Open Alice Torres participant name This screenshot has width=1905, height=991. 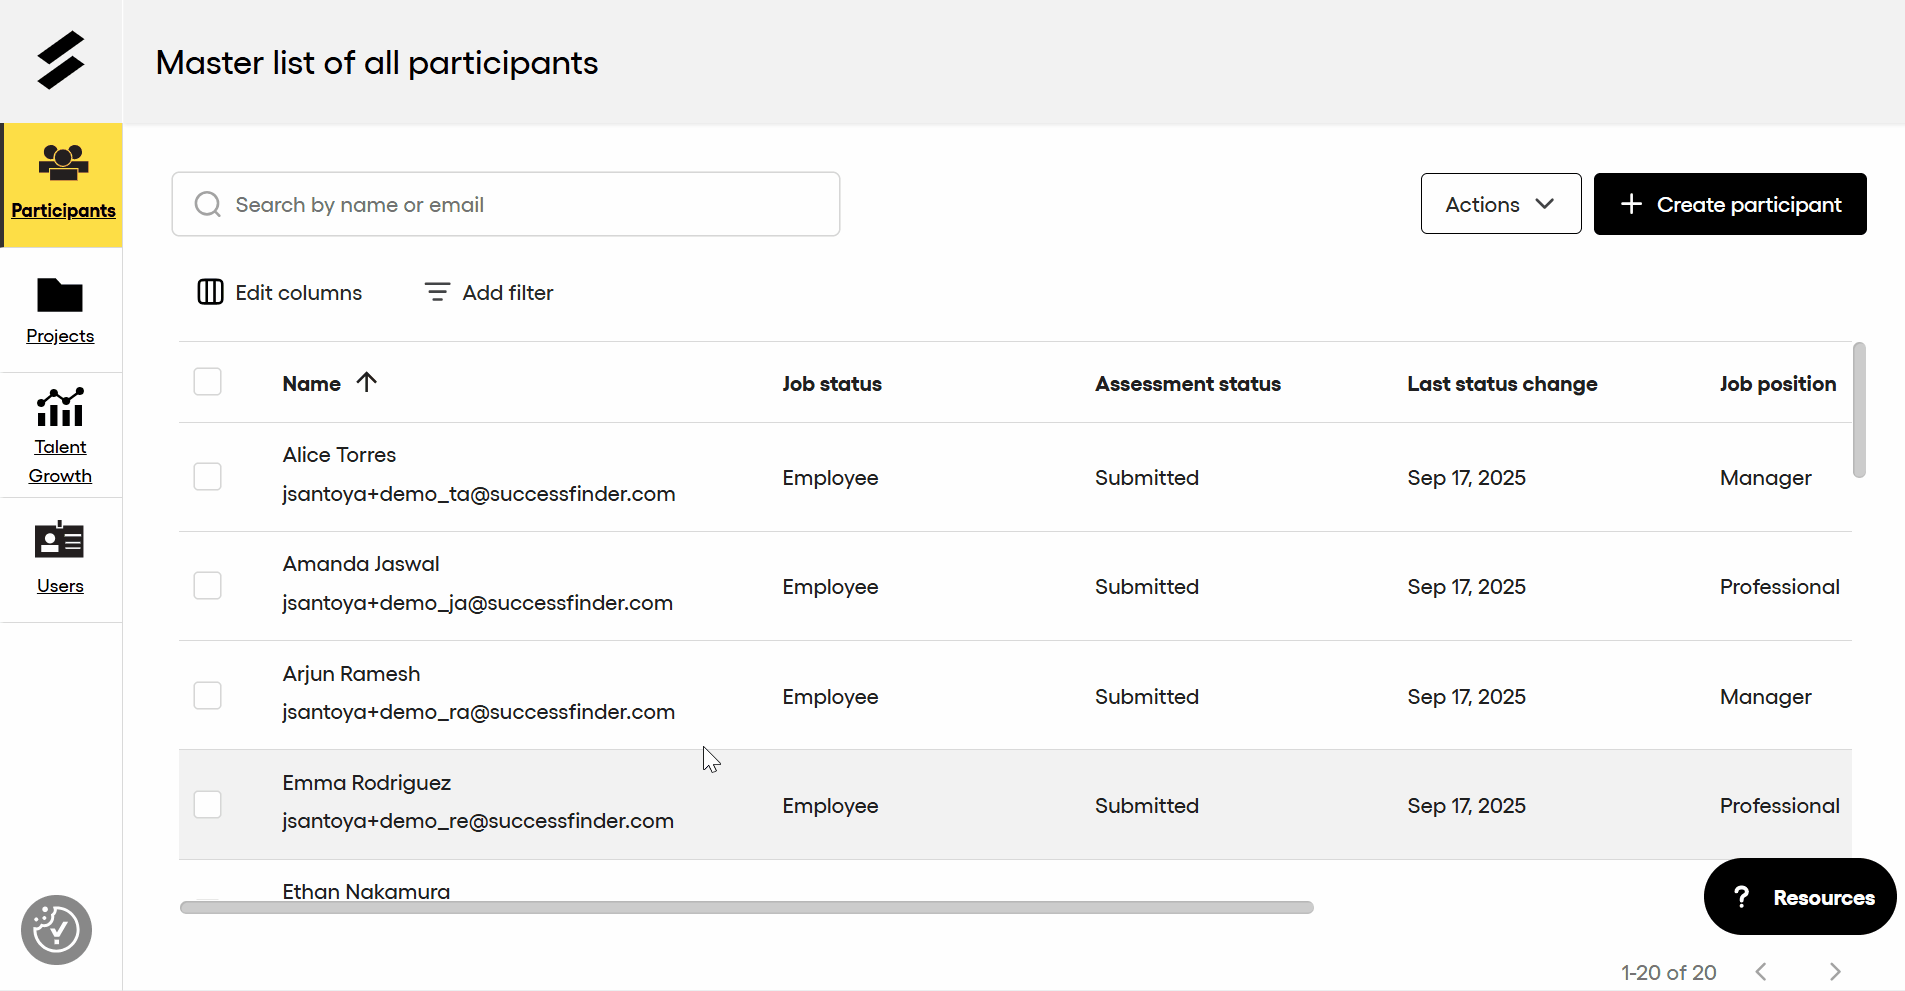(x=339, y=455)
